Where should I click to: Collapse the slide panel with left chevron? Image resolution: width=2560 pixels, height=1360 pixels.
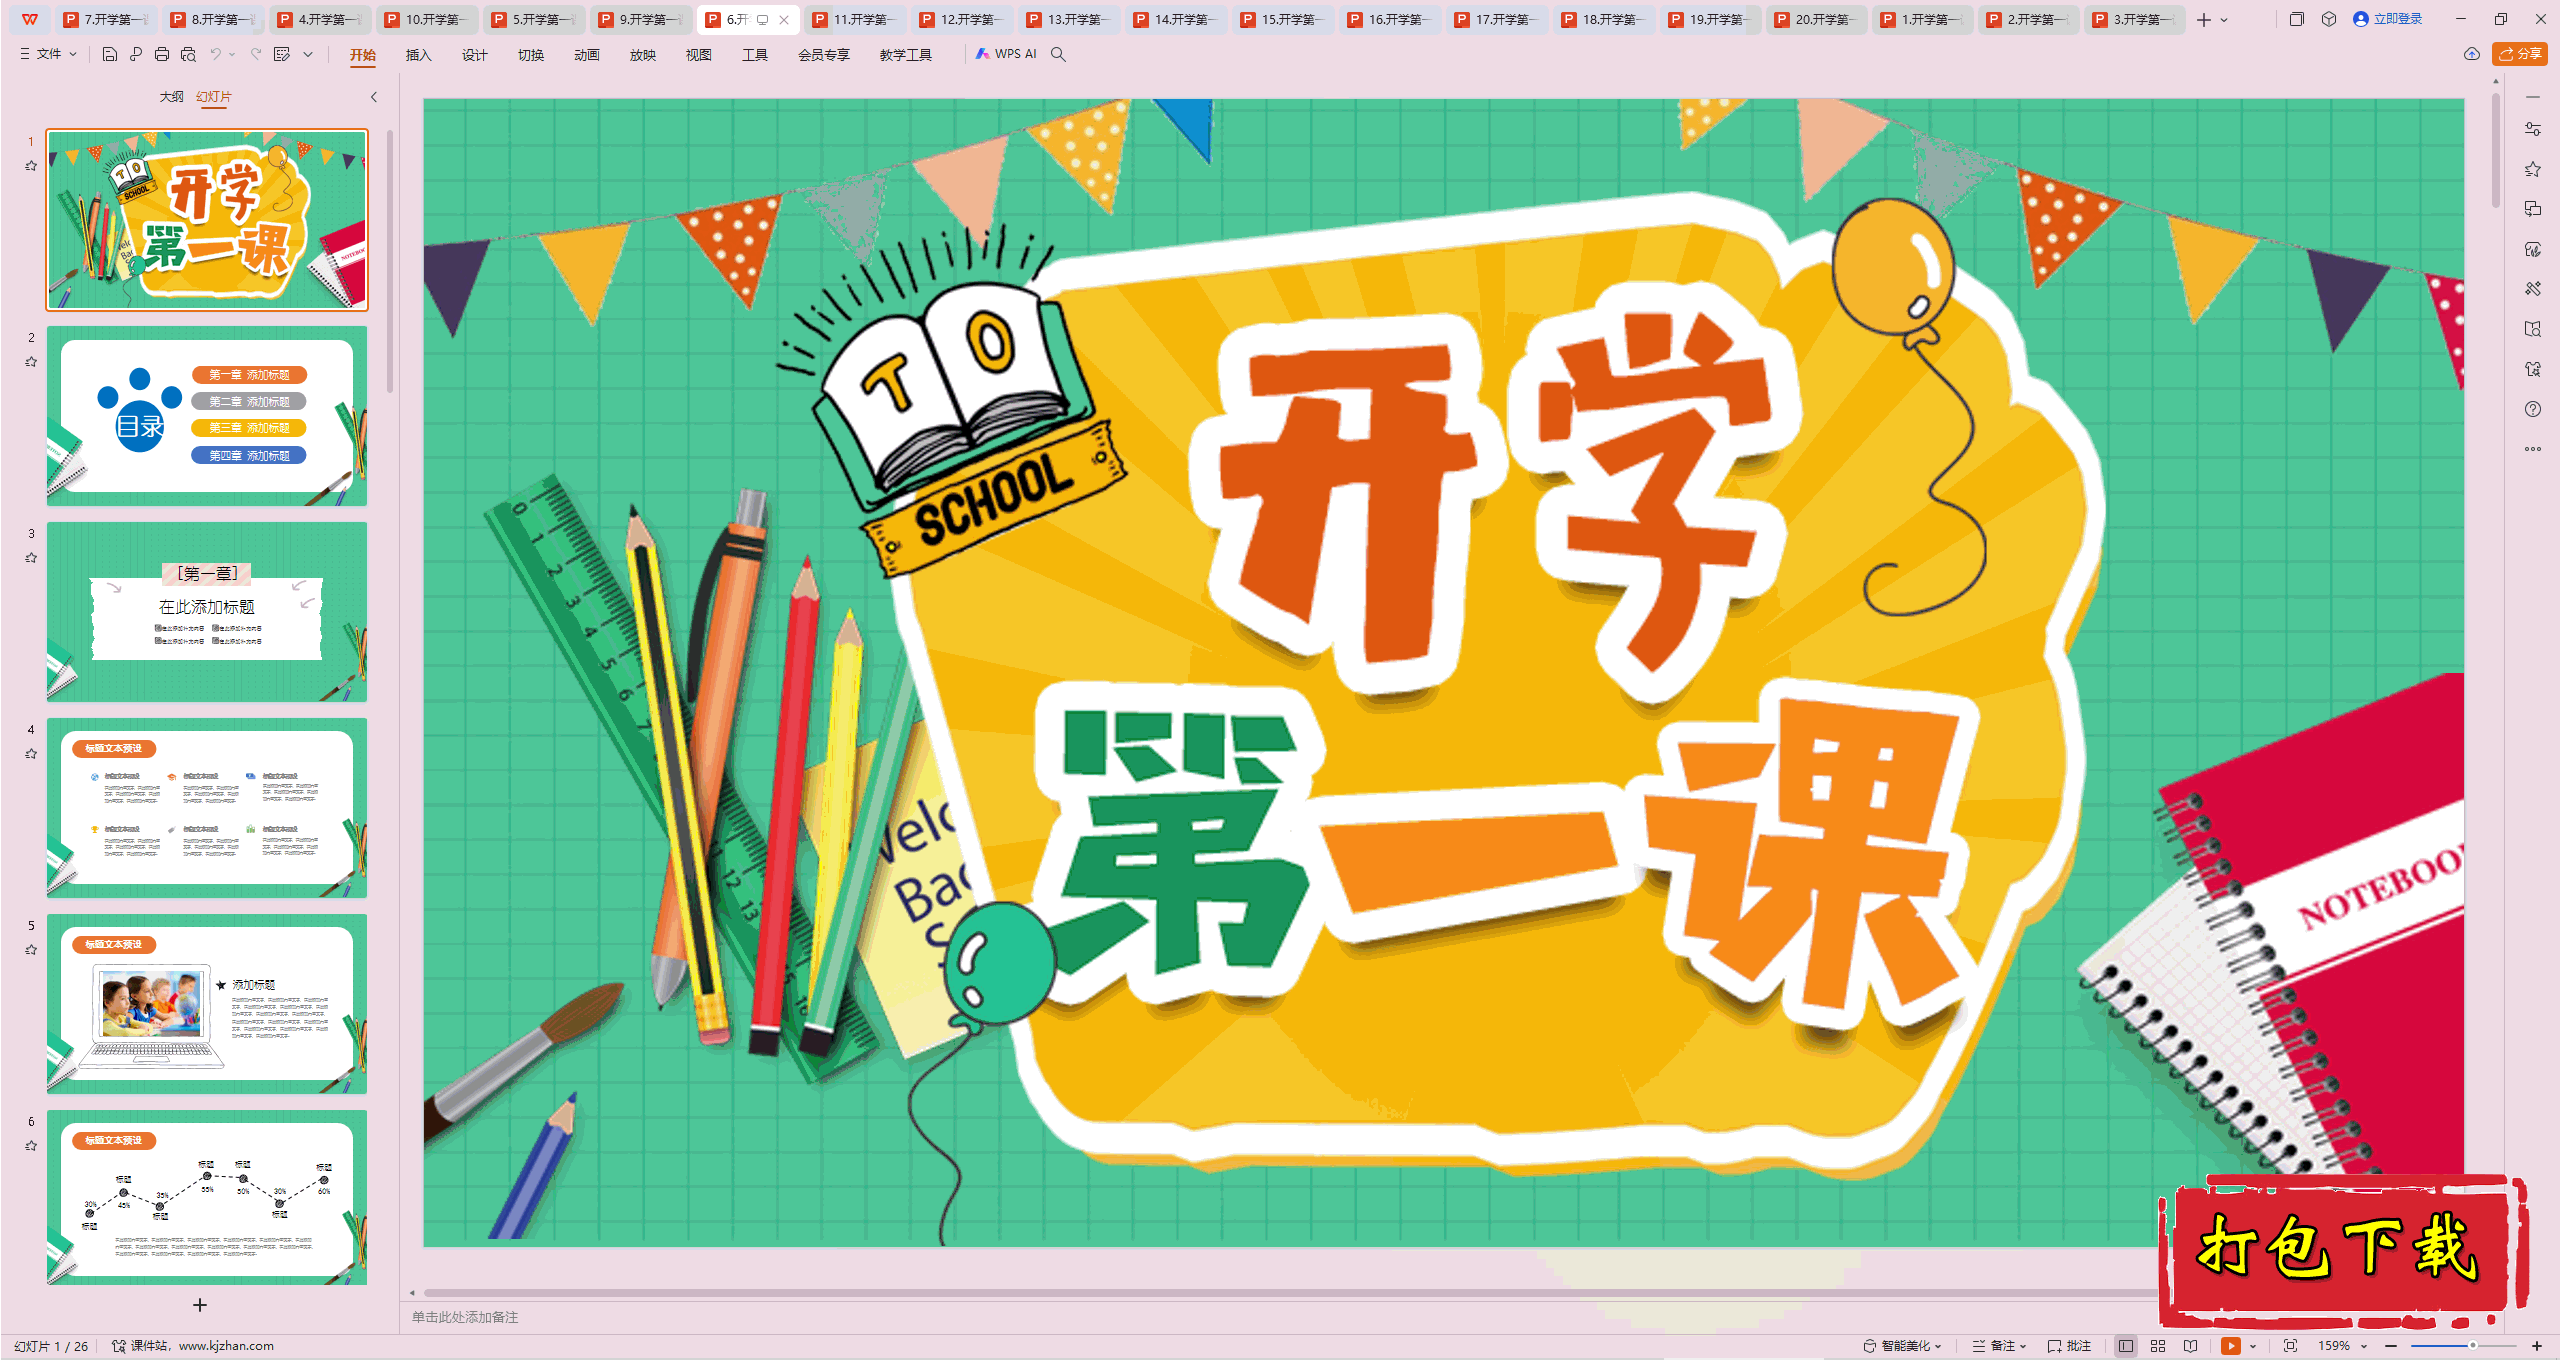pos(374,97)
